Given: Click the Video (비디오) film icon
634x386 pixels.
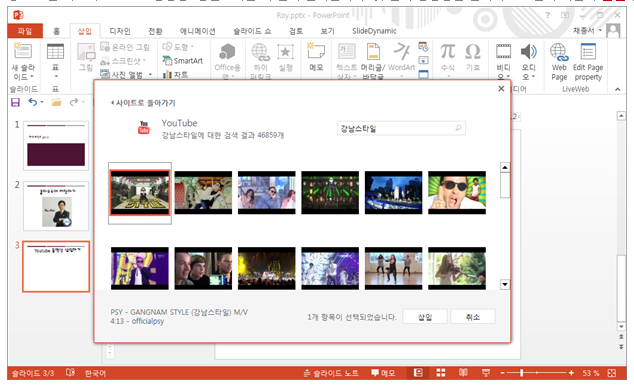Looking at the screenshot, I should [x=503, y=52].
